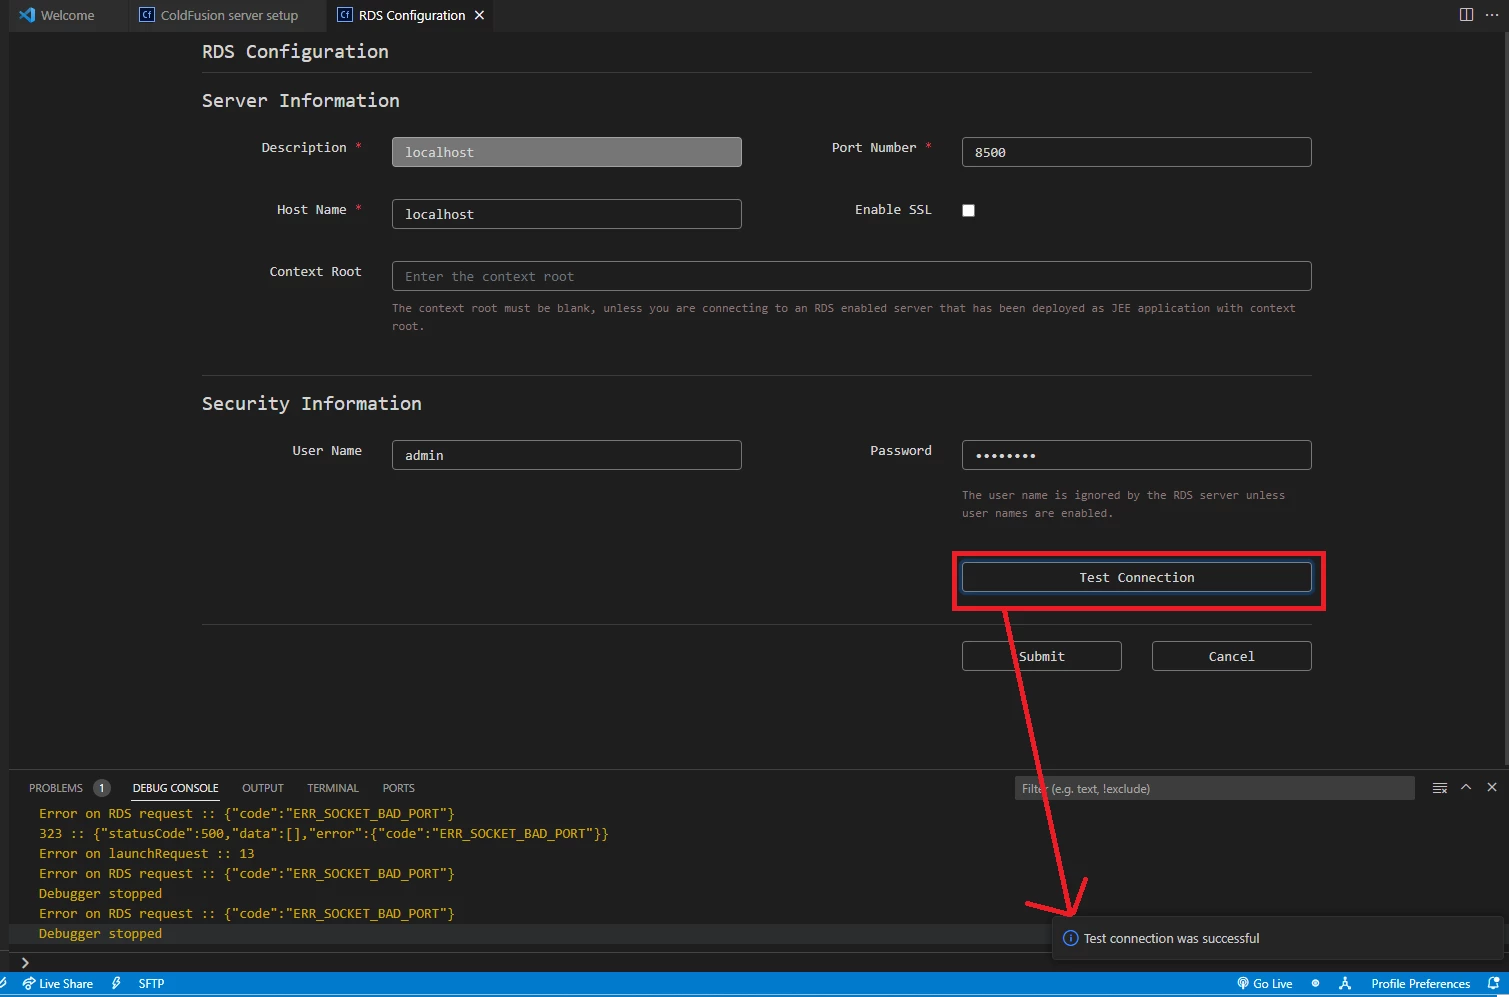1509x997 pixels.
Task: Open the Problems panel tab
Action: click(56, 788)
